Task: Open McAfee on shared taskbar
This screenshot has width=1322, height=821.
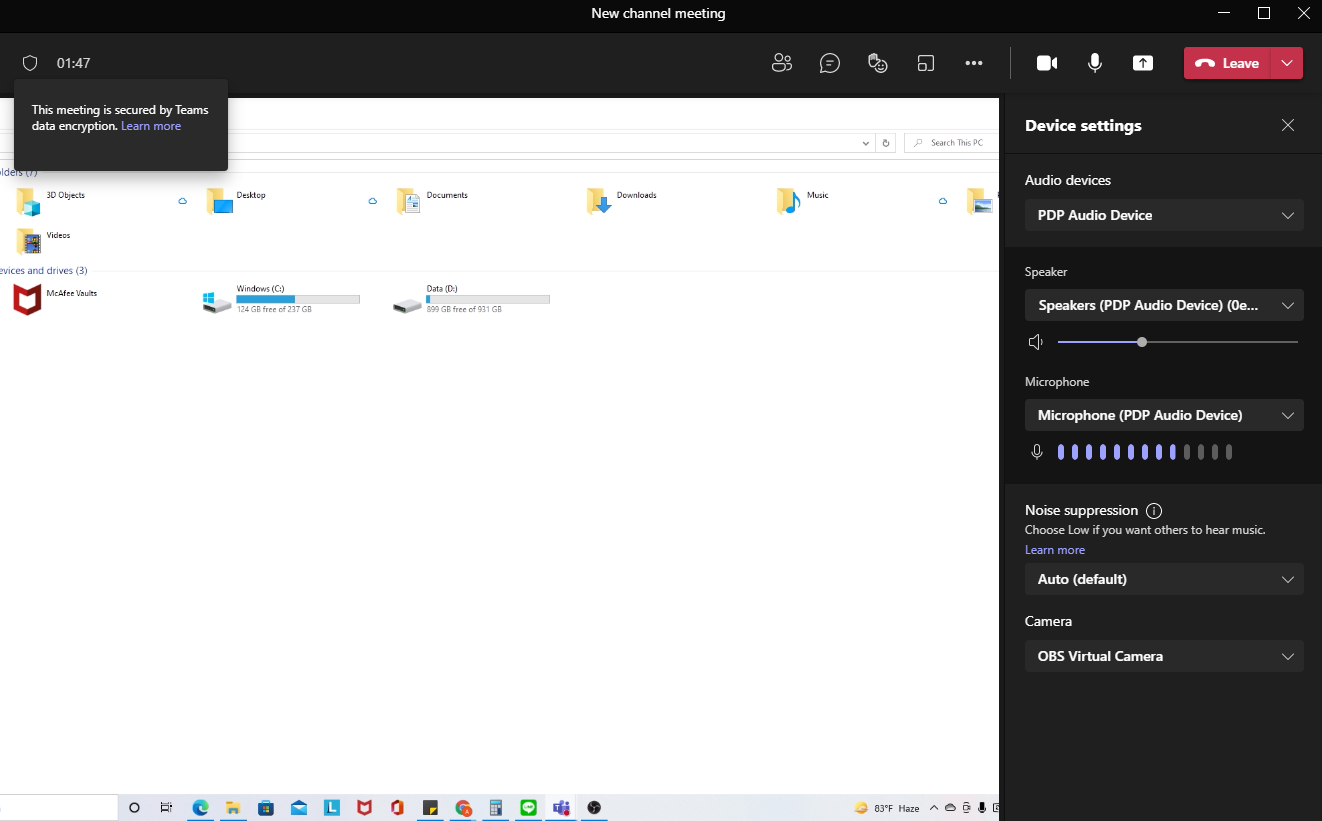Action: [365, 808]
